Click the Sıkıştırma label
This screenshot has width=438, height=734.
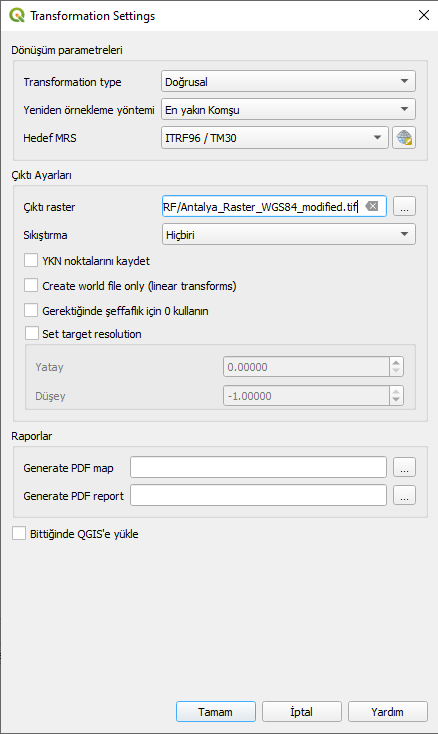(x=45, y=235)
